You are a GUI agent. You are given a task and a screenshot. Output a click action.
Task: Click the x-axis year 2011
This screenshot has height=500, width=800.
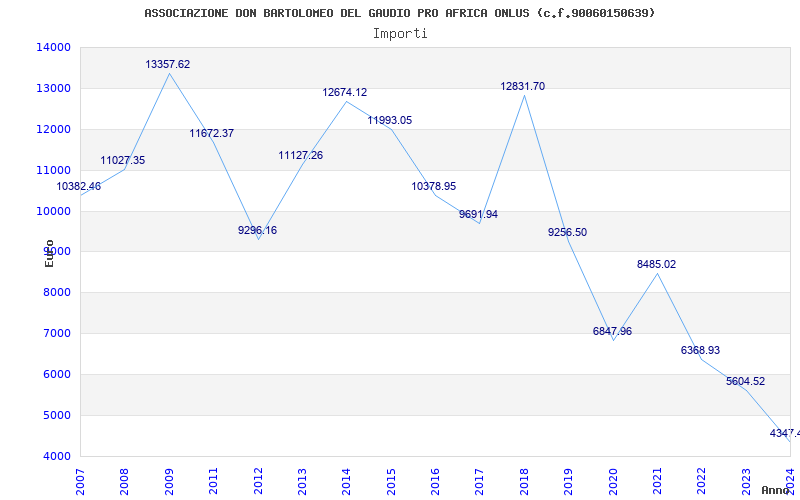click(213, 481)
